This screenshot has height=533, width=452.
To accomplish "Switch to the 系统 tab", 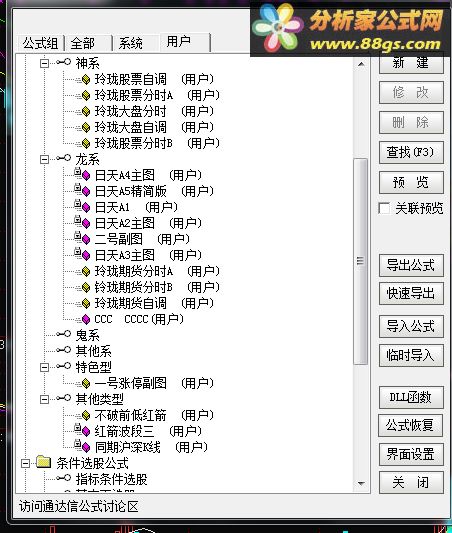I will click(x=137, y=44).
